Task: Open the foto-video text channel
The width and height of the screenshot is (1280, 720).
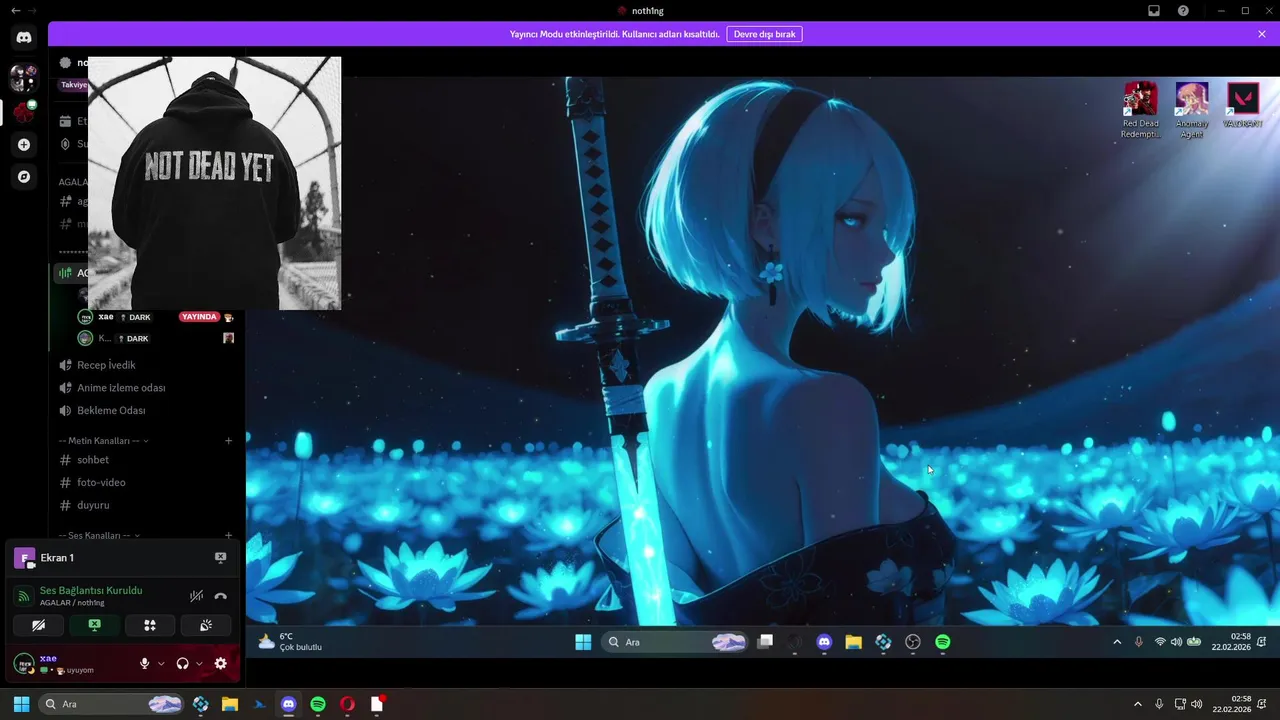Action: (x=146, y=483)
